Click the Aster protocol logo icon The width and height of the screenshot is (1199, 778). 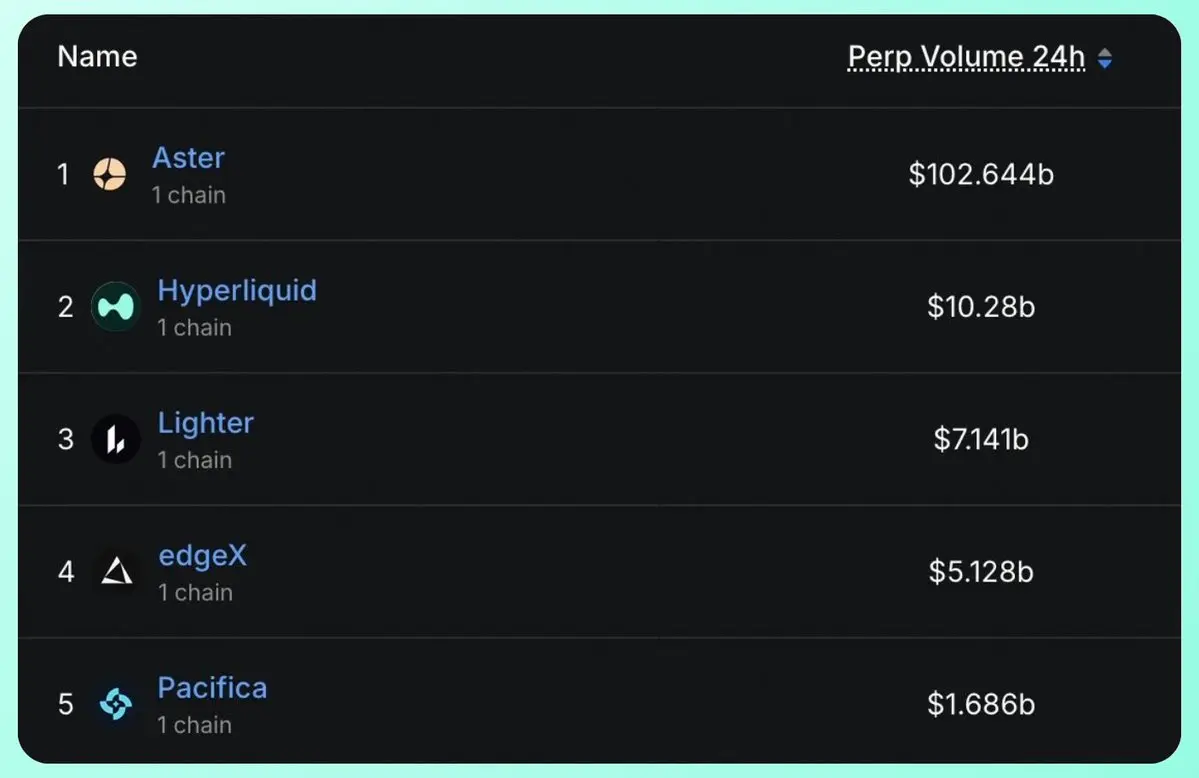pyautogui.click(x=109, y=174)
